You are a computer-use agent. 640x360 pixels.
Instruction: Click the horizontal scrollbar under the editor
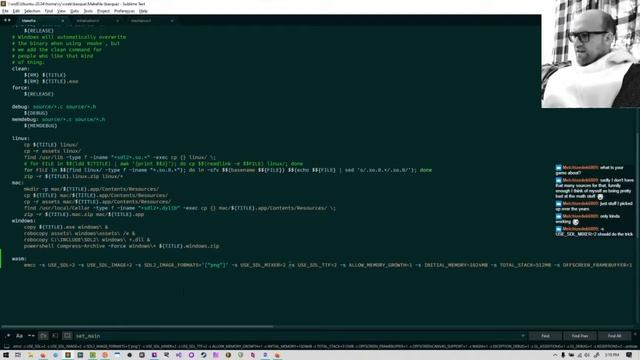(137, 326)
